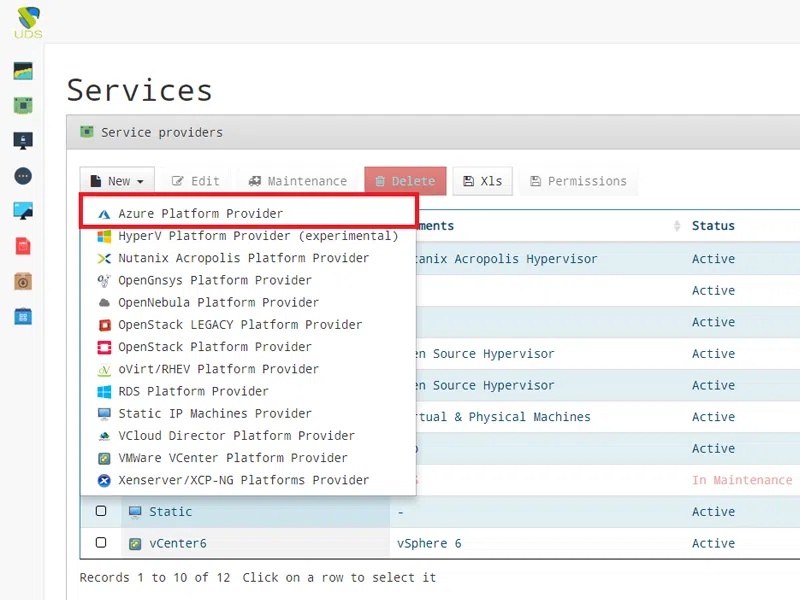Choose oVirt/RHEV Platform Provider
The width and height of the screenshot is (800, 600).
(248, 369)
